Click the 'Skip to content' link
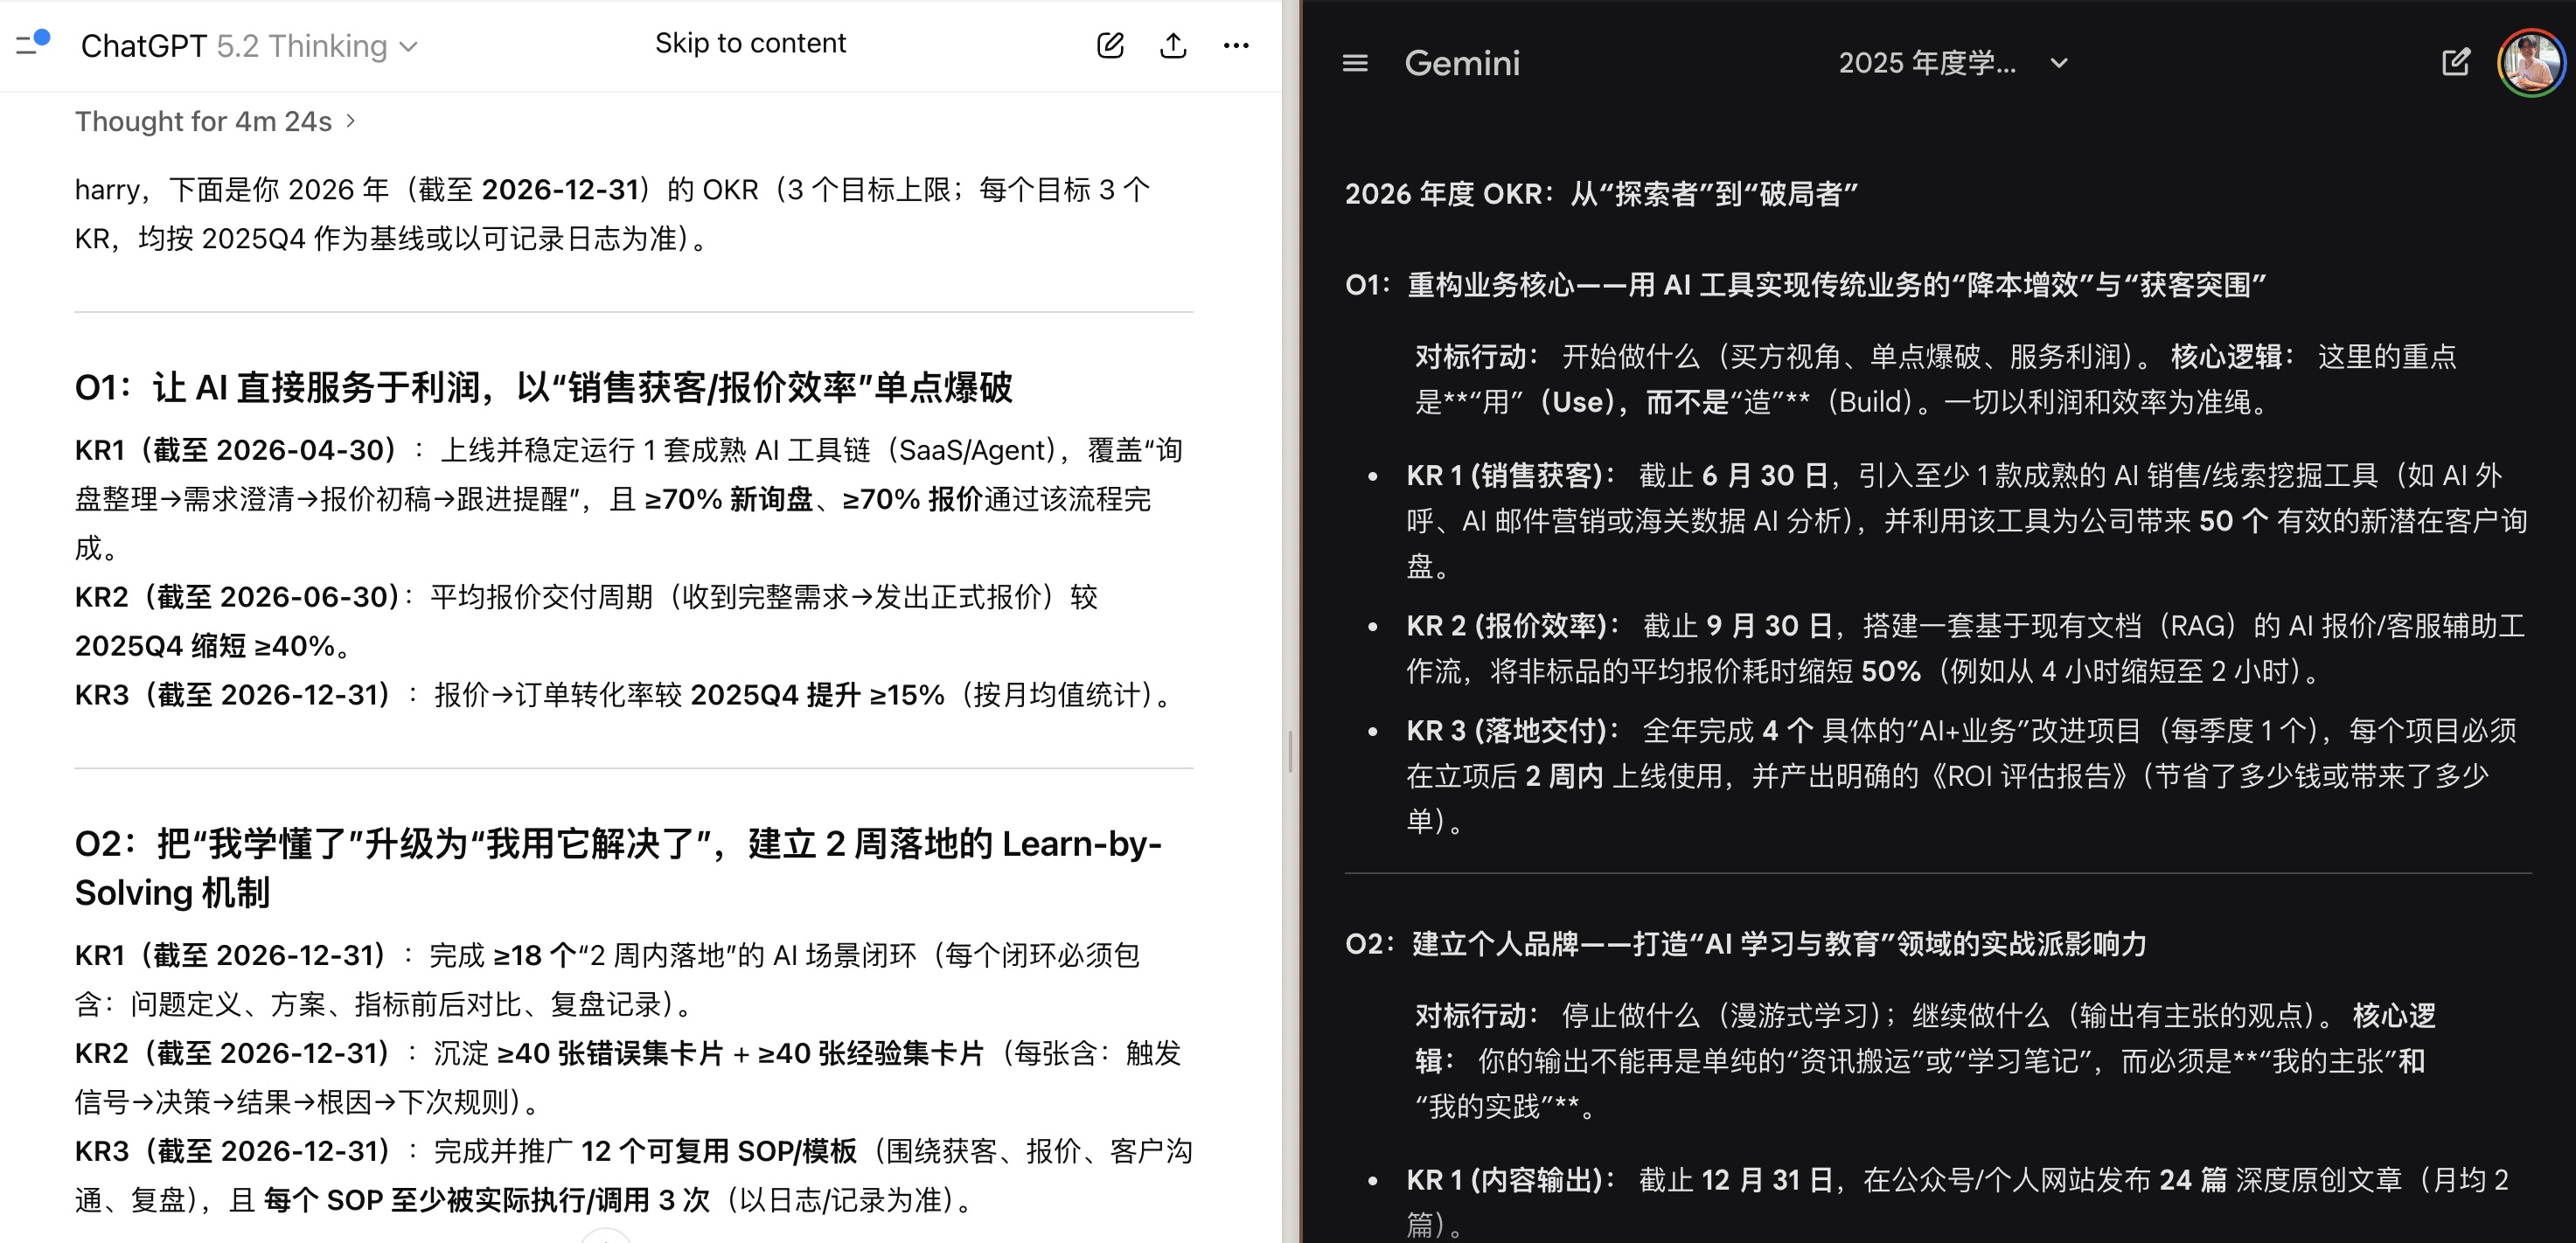2576x1243 pixels. [750, 43]
